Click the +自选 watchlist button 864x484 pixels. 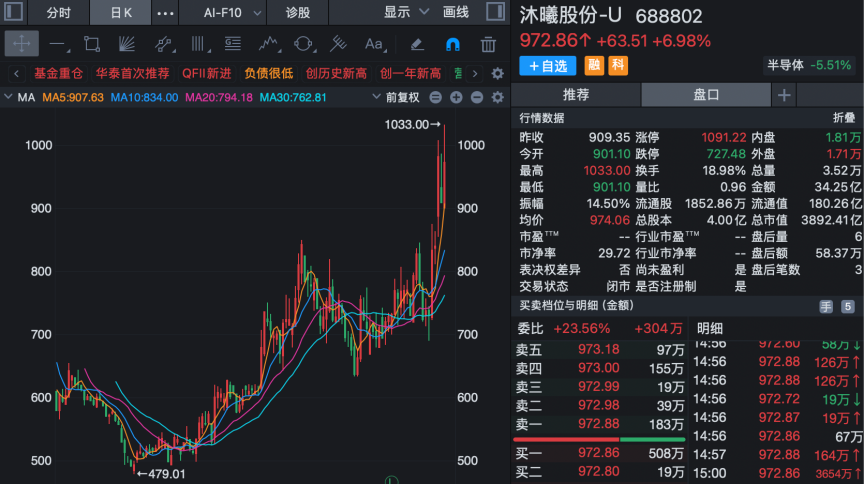[x=548, y=66]
